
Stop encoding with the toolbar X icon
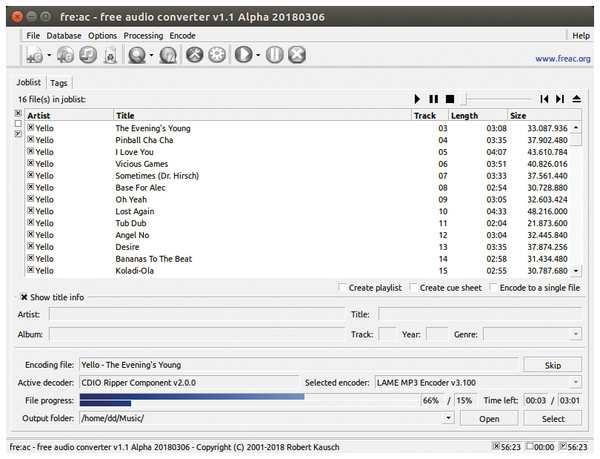(x=297, y=55)
